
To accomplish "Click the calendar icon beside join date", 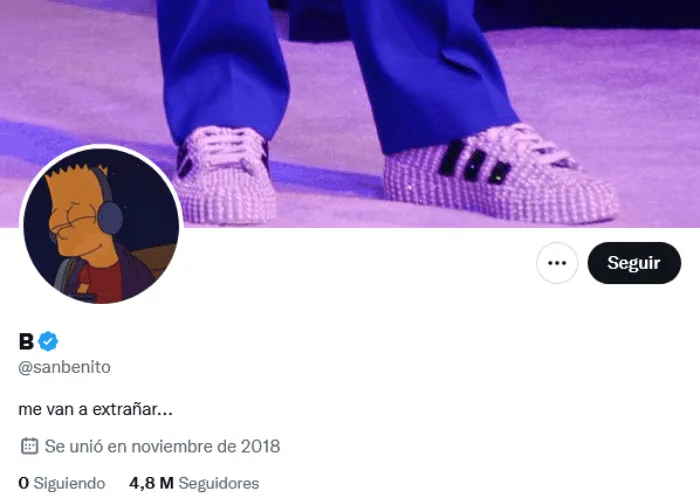I will [x=29, y=446].
